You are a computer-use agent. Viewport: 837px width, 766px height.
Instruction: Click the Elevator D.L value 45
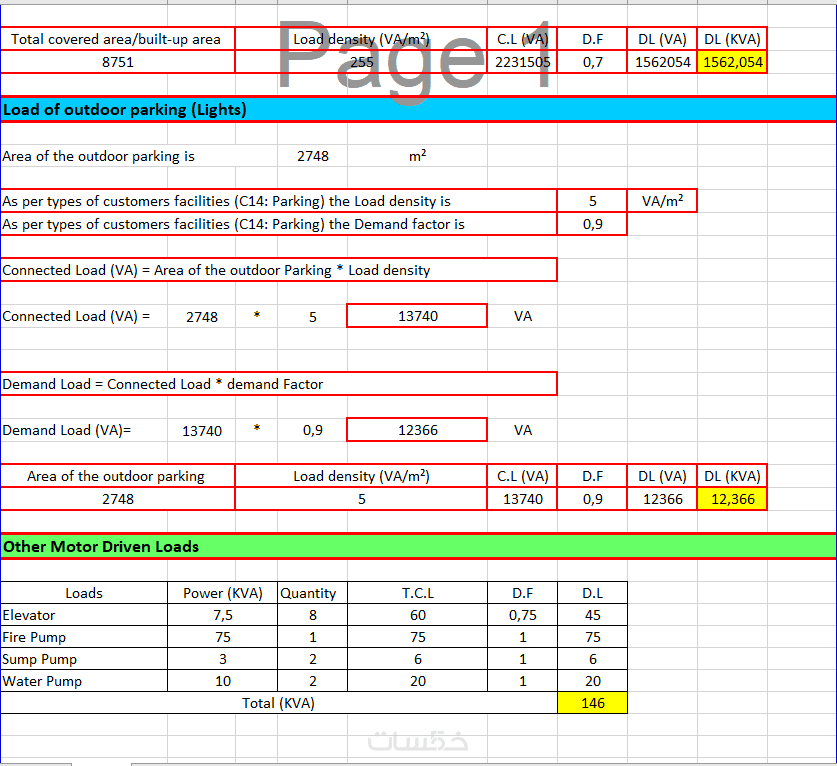coord(593,615)
